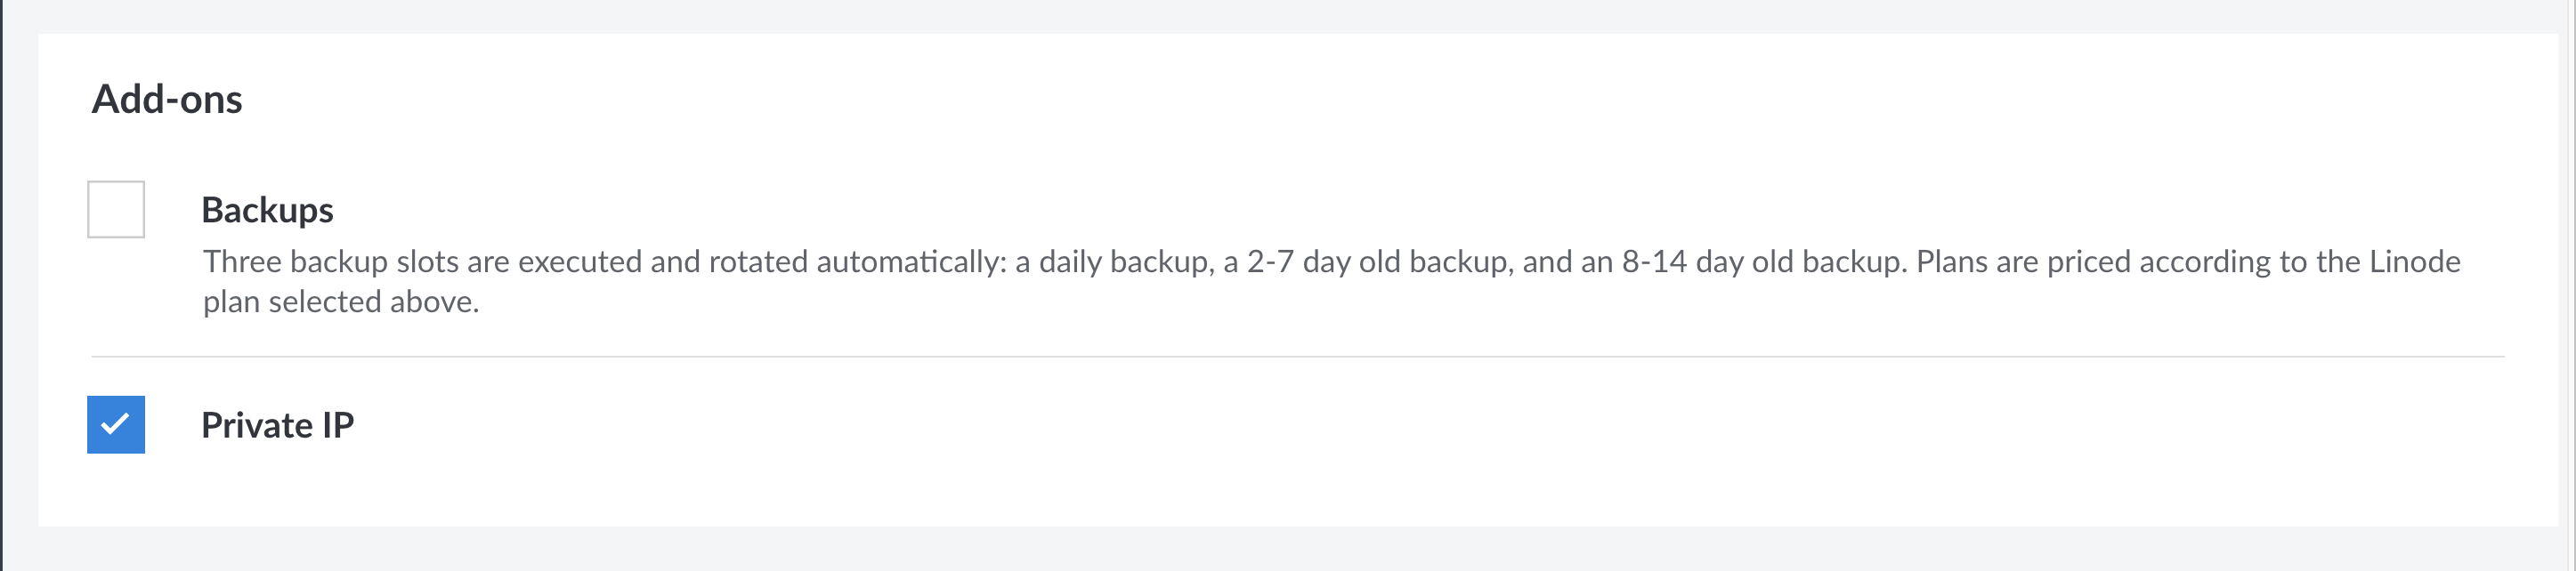Click the dark left window edge
2576x571 pixels.
click(2, 285)
